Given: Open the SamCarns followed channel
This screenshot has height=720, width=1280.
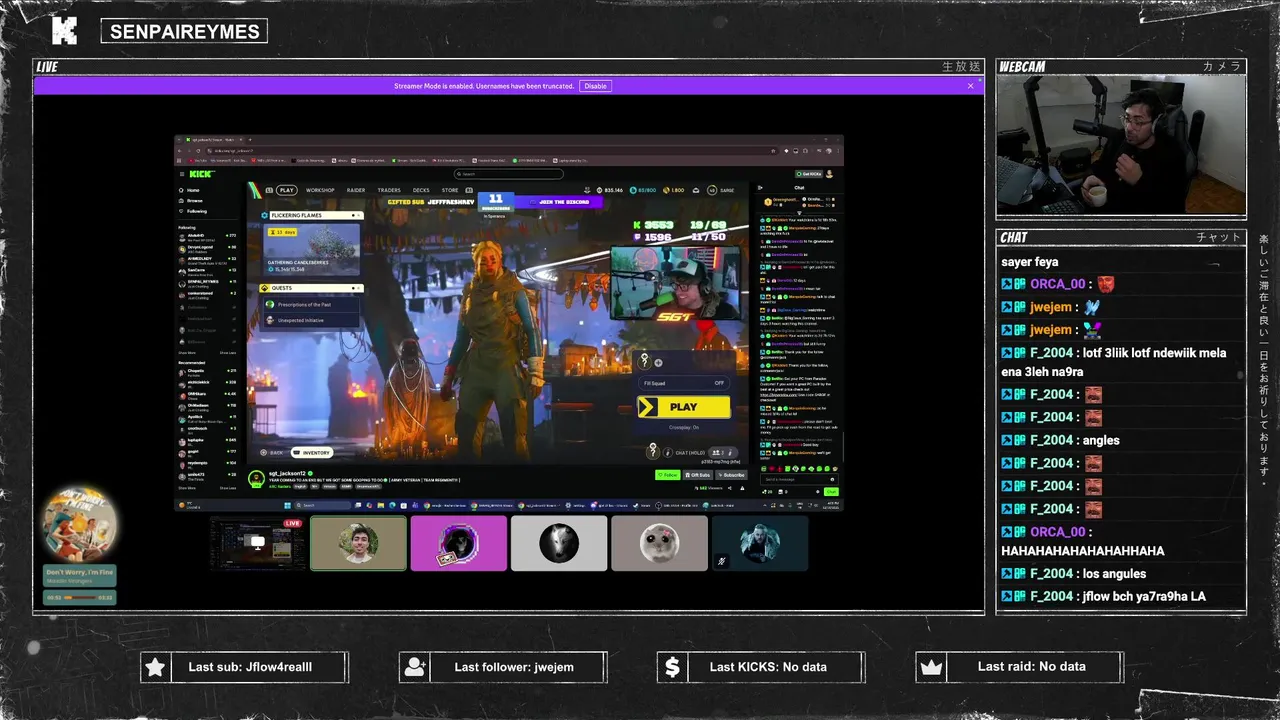Looking at the screenshot, I should tap(207, 271).
